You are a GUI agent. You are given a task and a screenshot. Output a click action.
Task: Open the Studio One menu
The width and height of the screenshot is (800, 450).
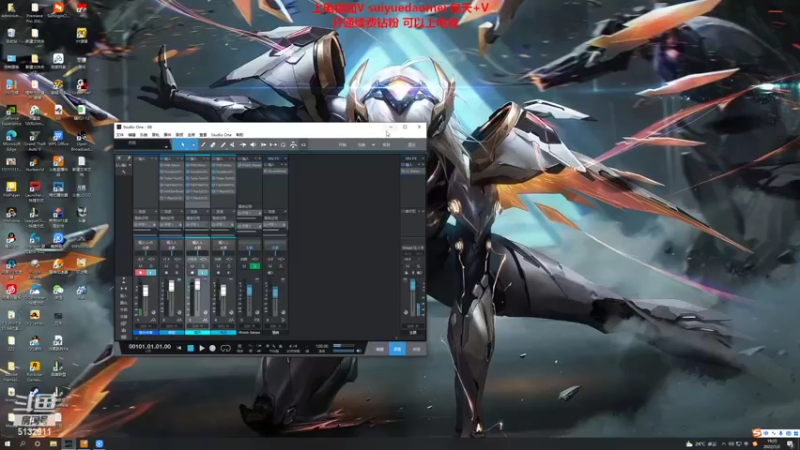pyautogui.click(x=221, y=135)
